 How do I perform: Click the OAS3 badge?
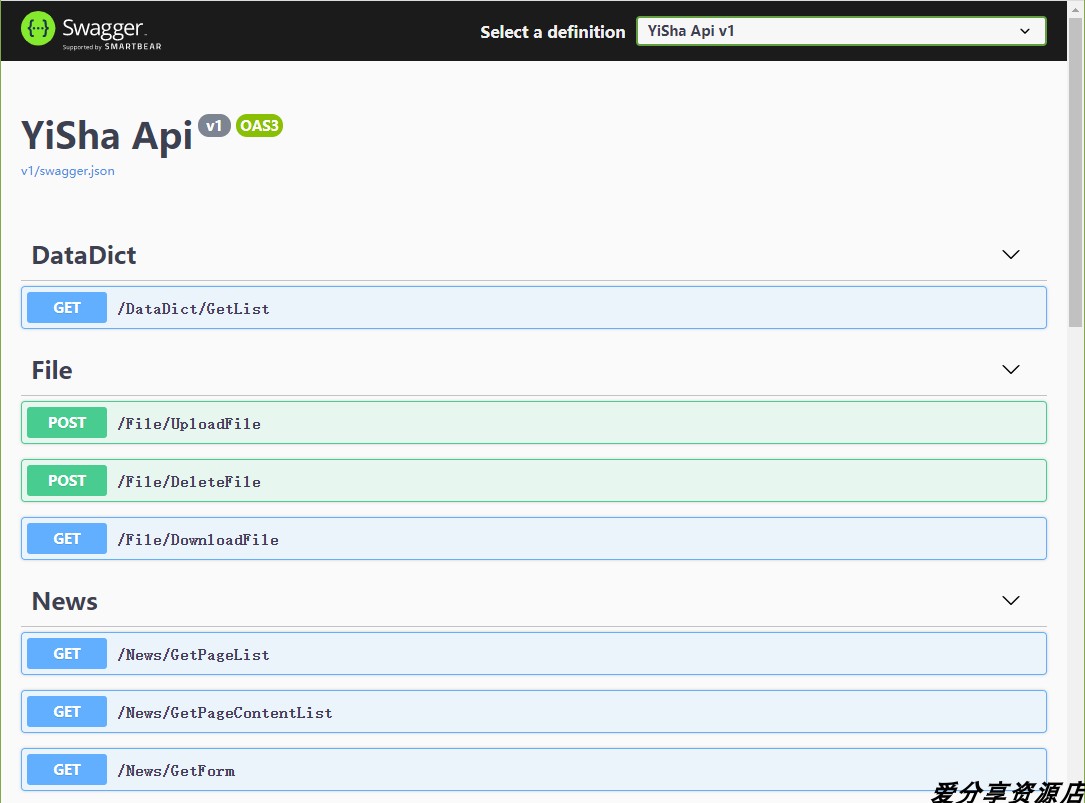pyautogui.click(x=259, y=125)
